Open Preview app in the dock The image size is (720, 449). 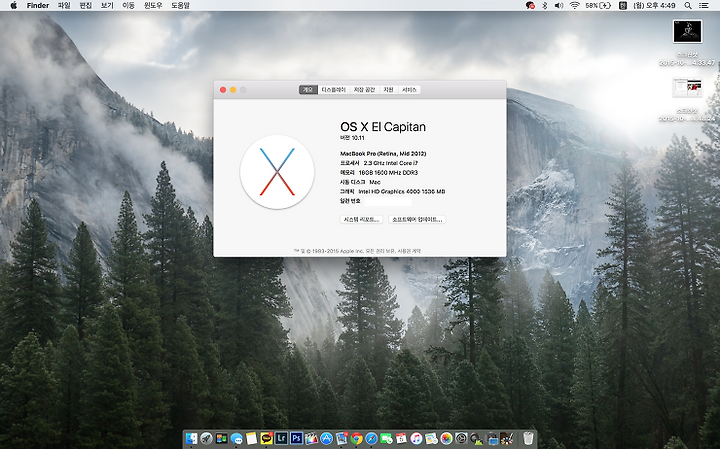[342, 438]
